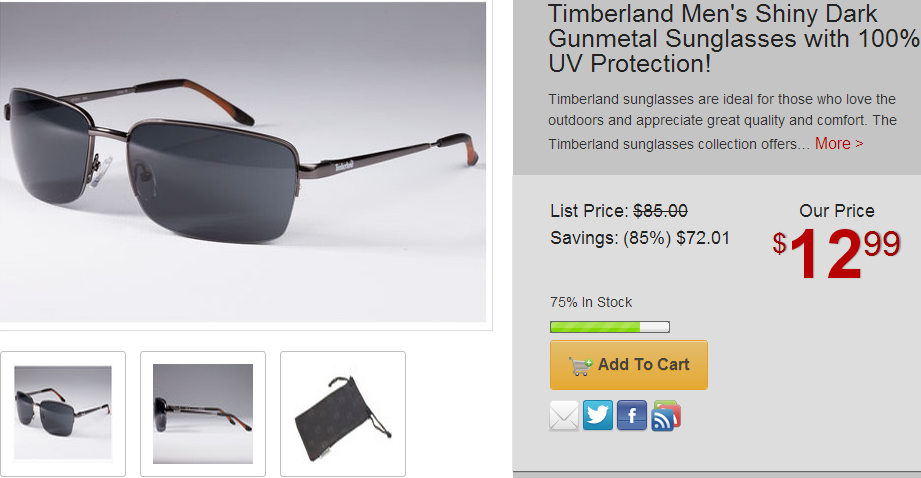This screenshot has width=921, height=478.
Task: Select the second thumbnail showing sunglasses side view
Action: 203,413
